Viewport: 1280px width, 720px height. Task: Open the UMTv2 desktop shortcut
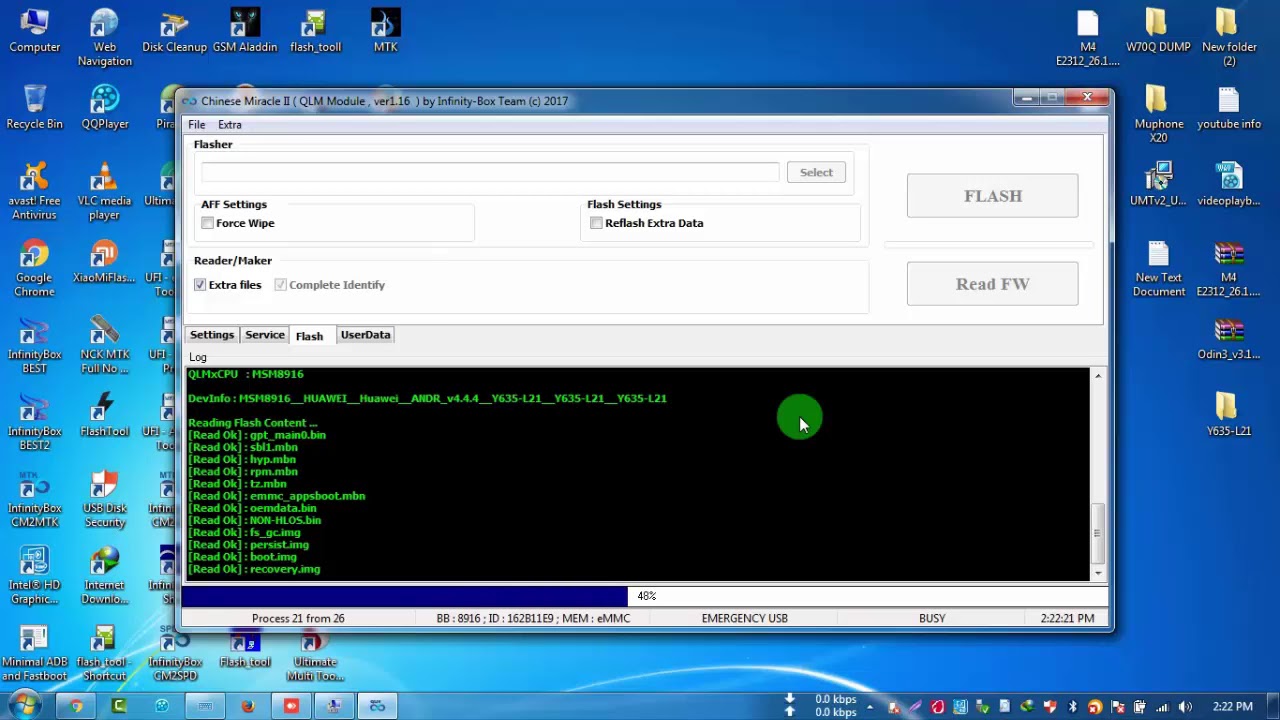tap(1159, 185)
